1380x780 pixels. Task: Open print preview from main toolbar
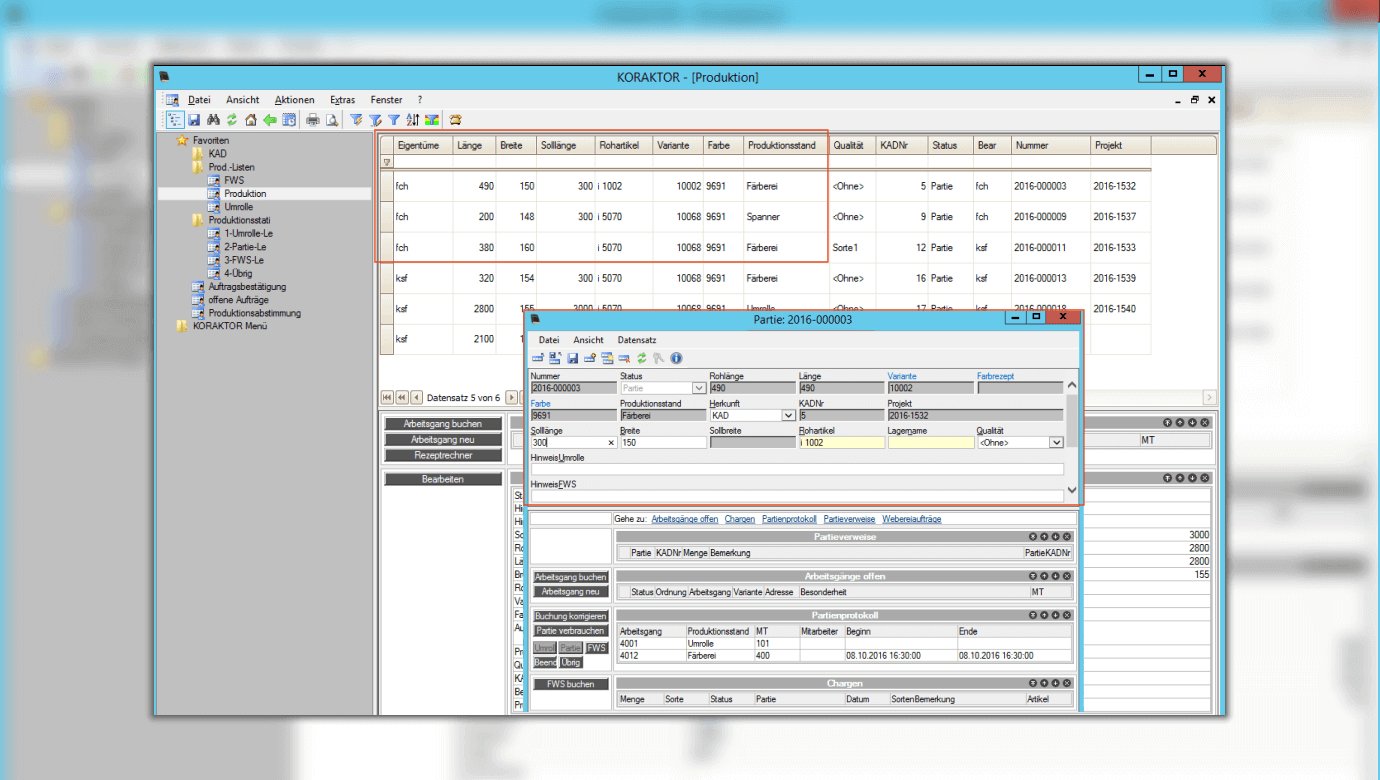331,120
